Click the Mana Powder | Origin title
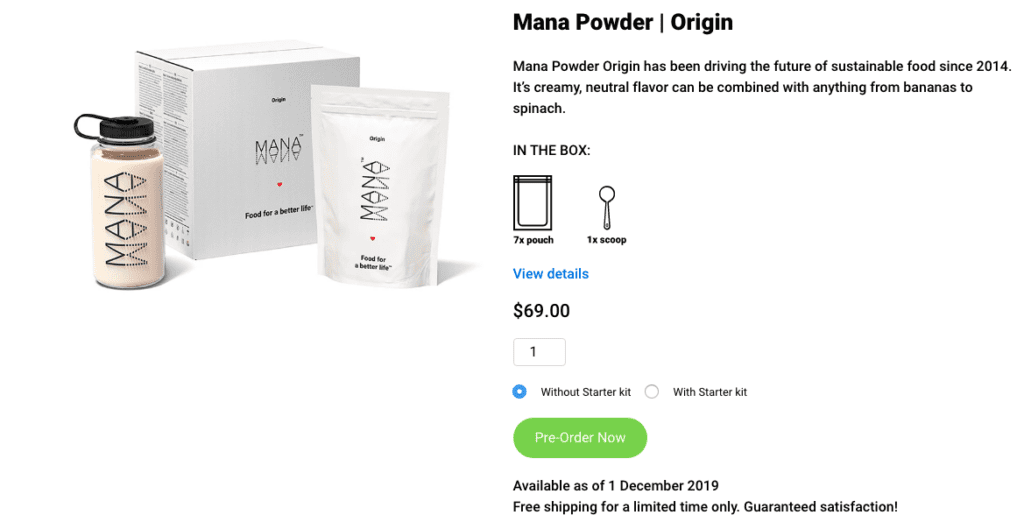 622,22
